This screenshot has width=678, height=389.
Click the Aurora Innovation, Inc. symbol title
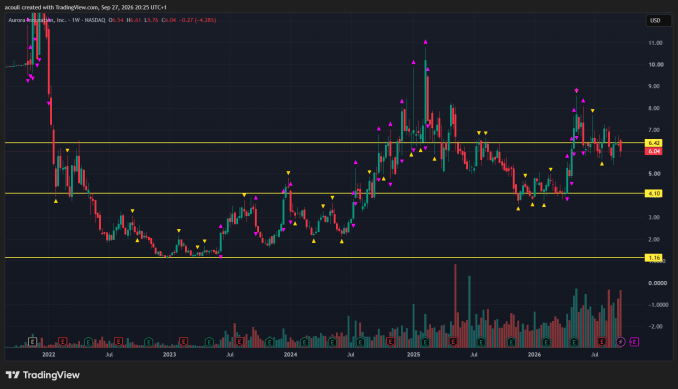click(x=37, y=20)
